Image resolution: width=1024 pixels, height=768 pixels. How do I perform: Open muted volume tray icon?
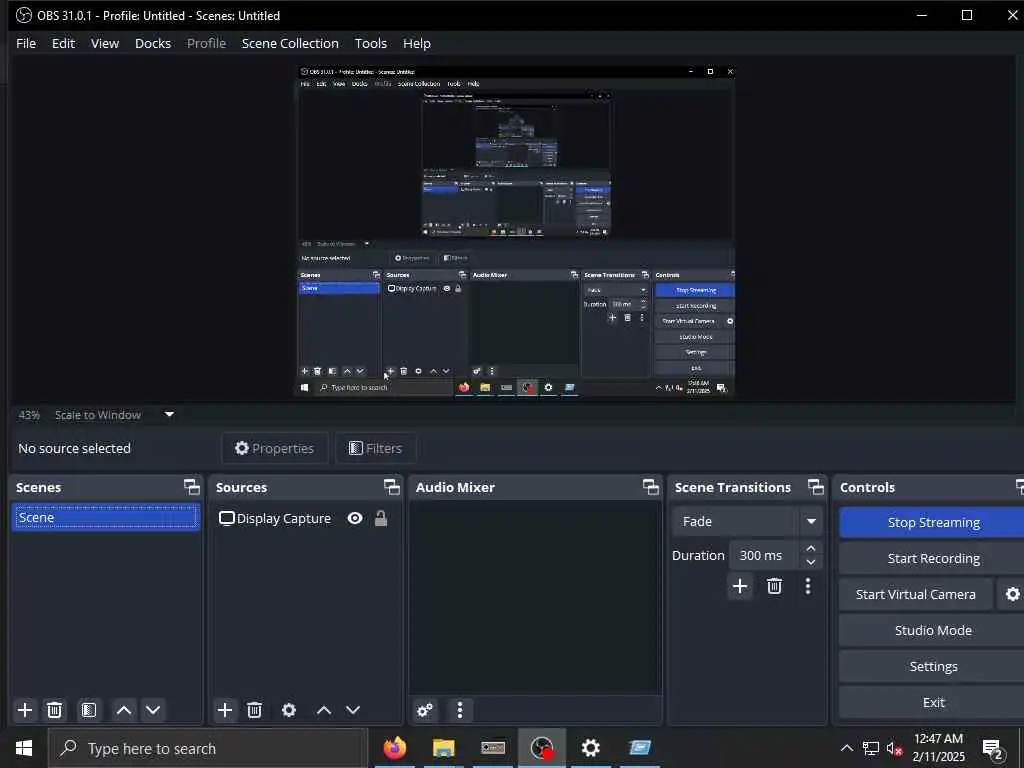click(895, 748)
